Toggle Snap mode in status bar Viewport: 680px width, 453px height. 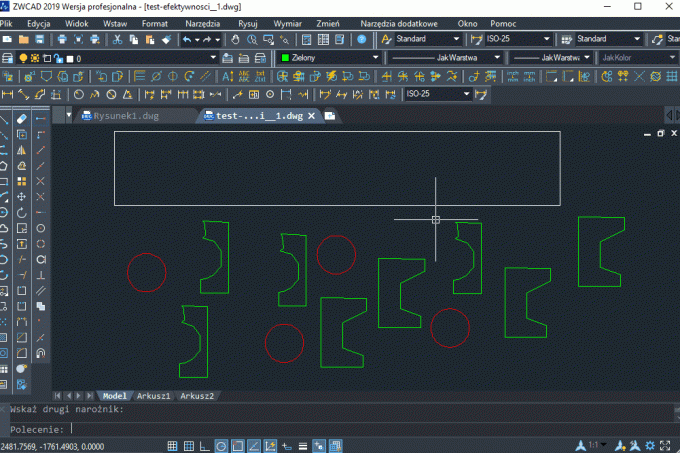tap(172, 446)
